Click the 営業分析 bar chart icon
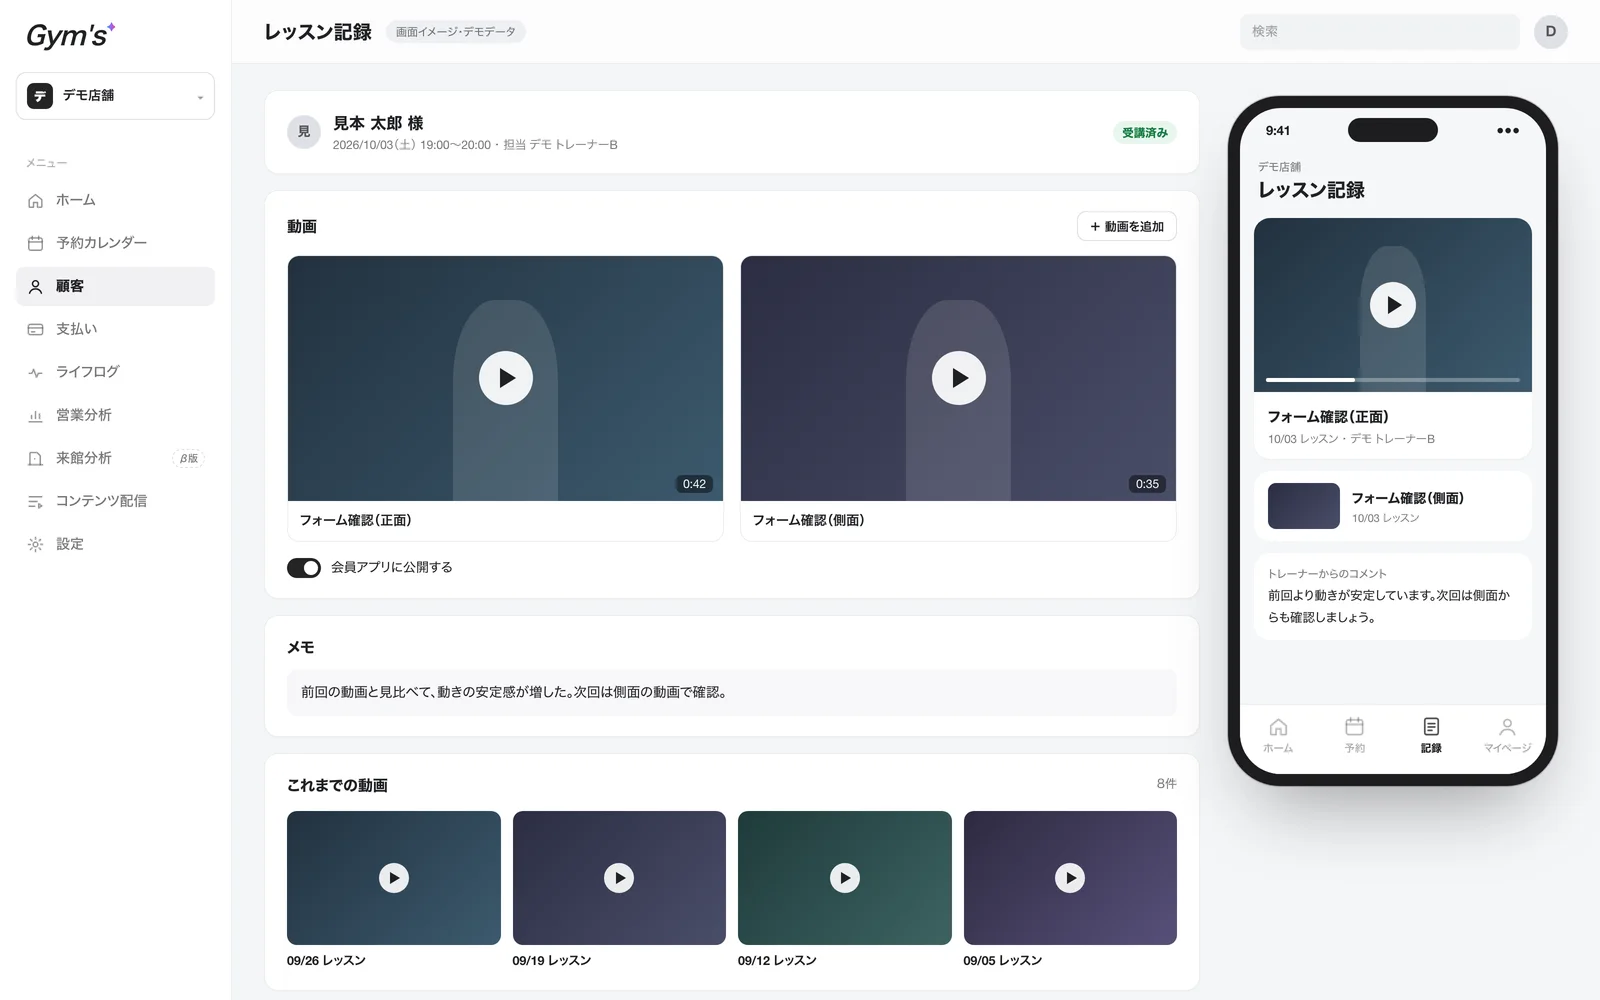1600x1000 pixels. click(x=36, y=415)
